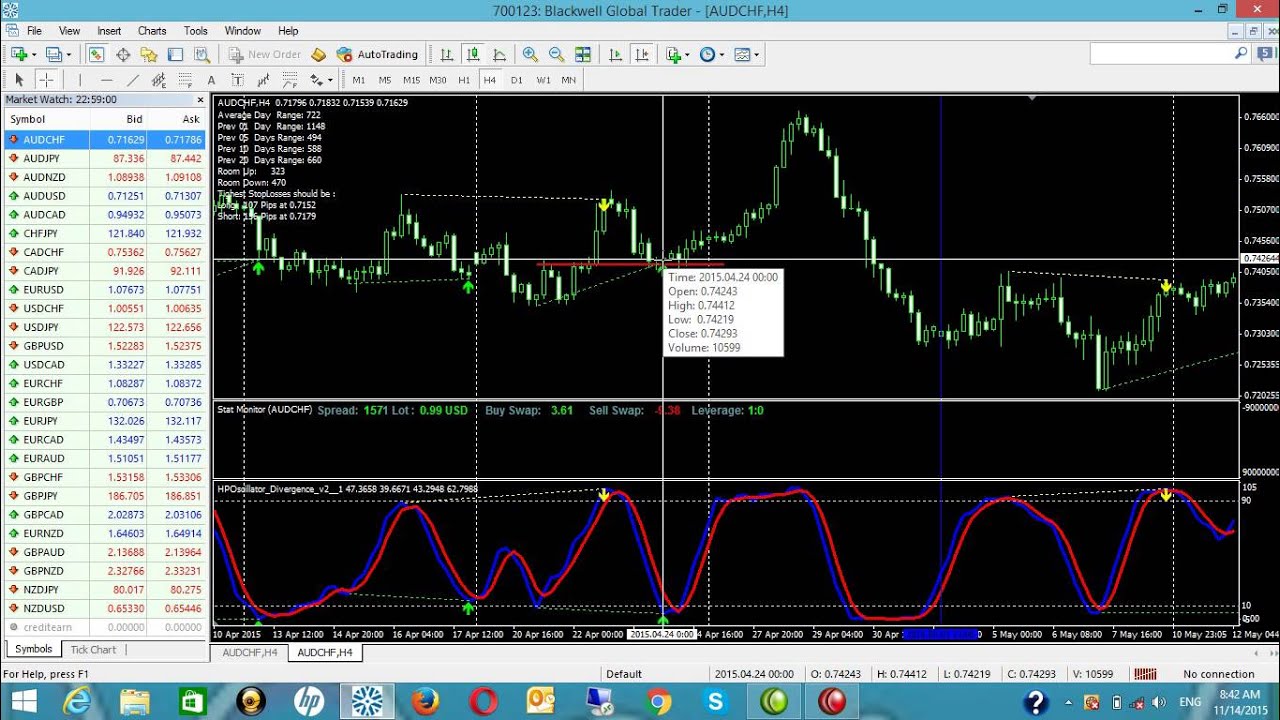Zoom in on the chart
1280x720 pixels.
click(529, 55)
